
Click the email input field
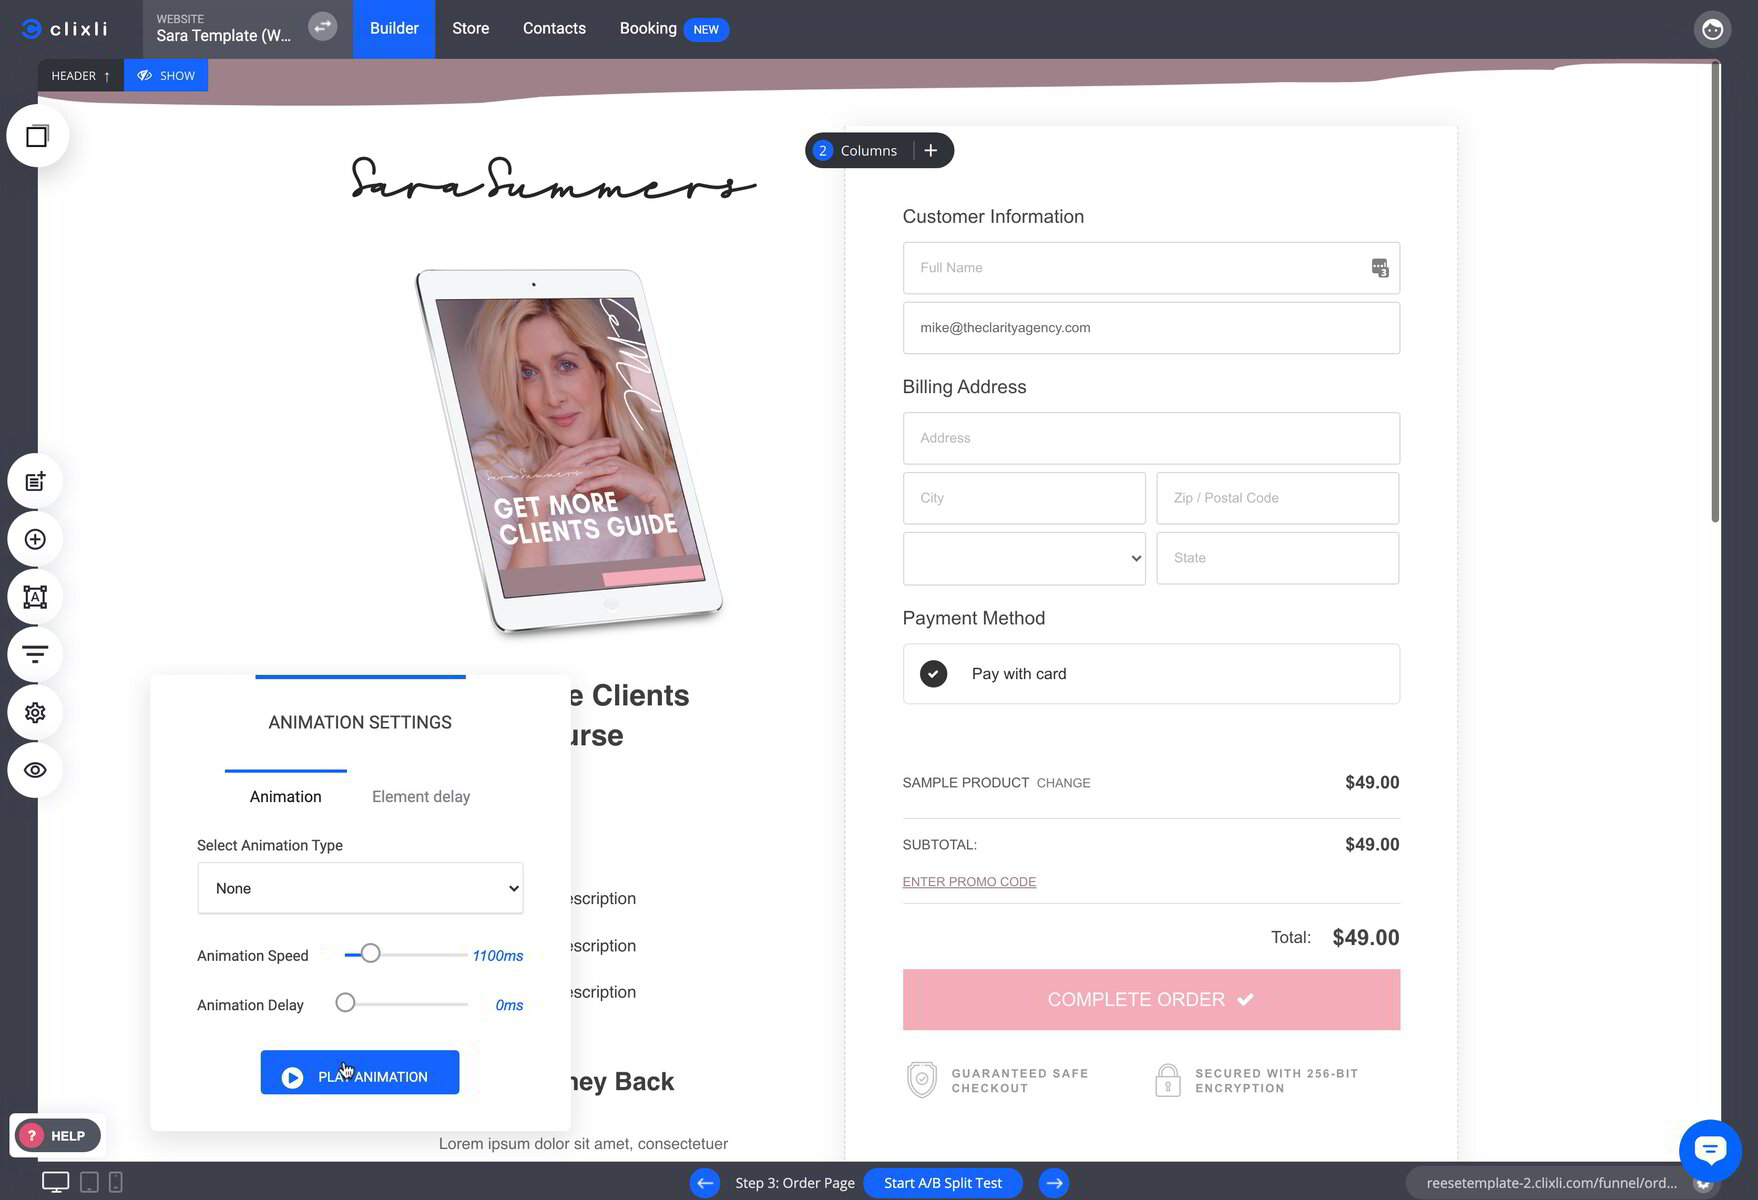1151,328
